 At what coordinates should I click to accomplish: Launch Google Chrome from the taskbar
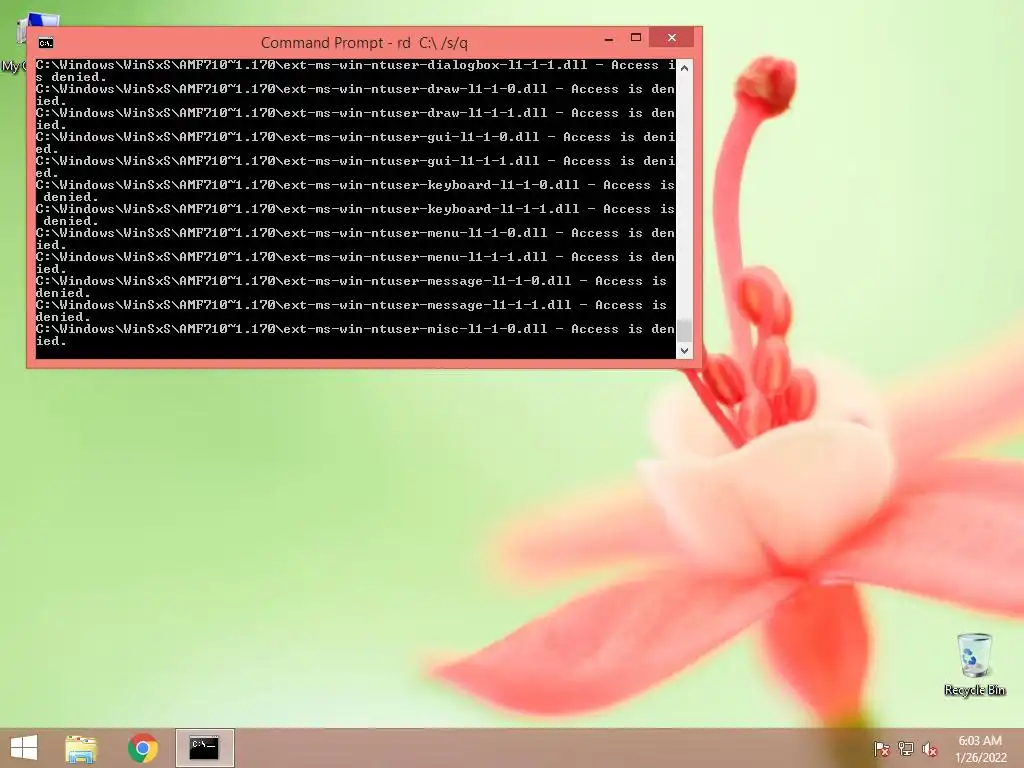143,748
